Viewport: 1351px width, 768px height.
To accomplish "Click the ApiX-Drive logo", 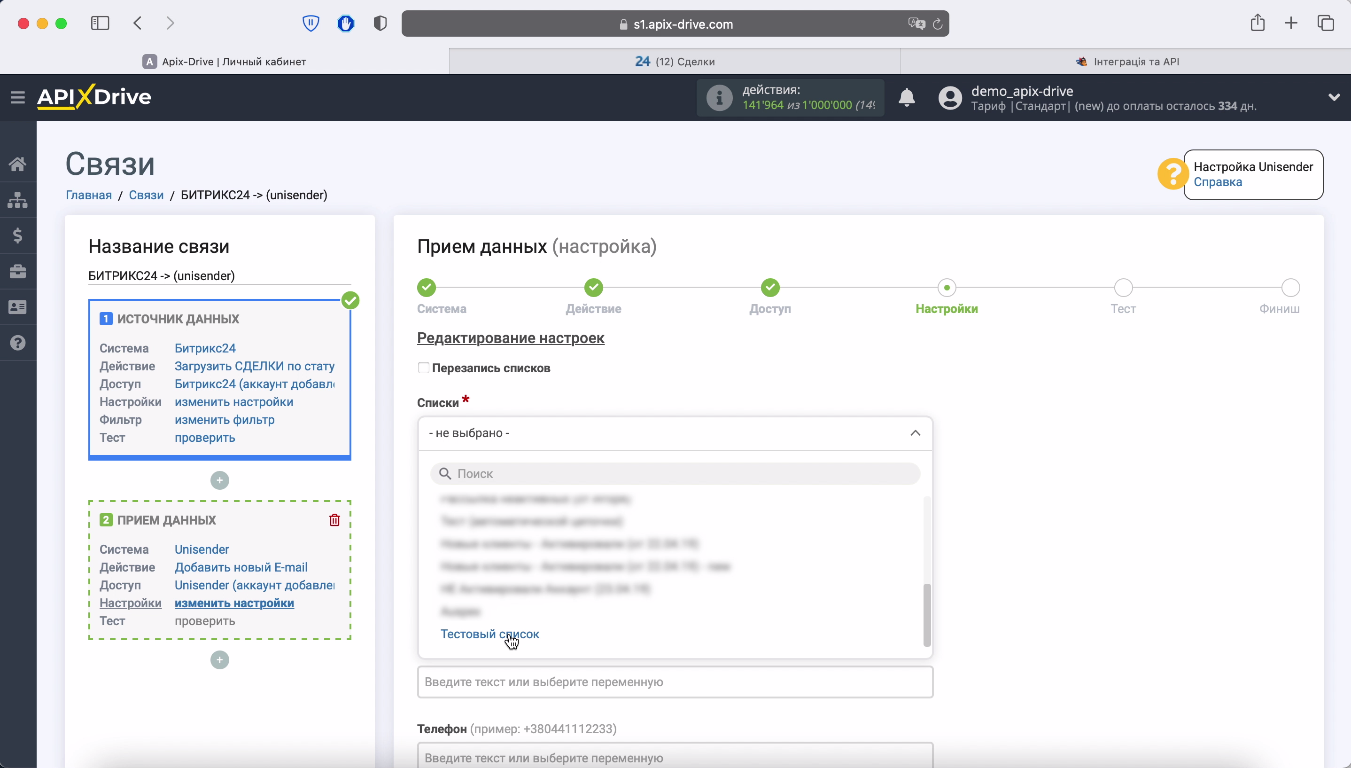I will click(94, 97).
